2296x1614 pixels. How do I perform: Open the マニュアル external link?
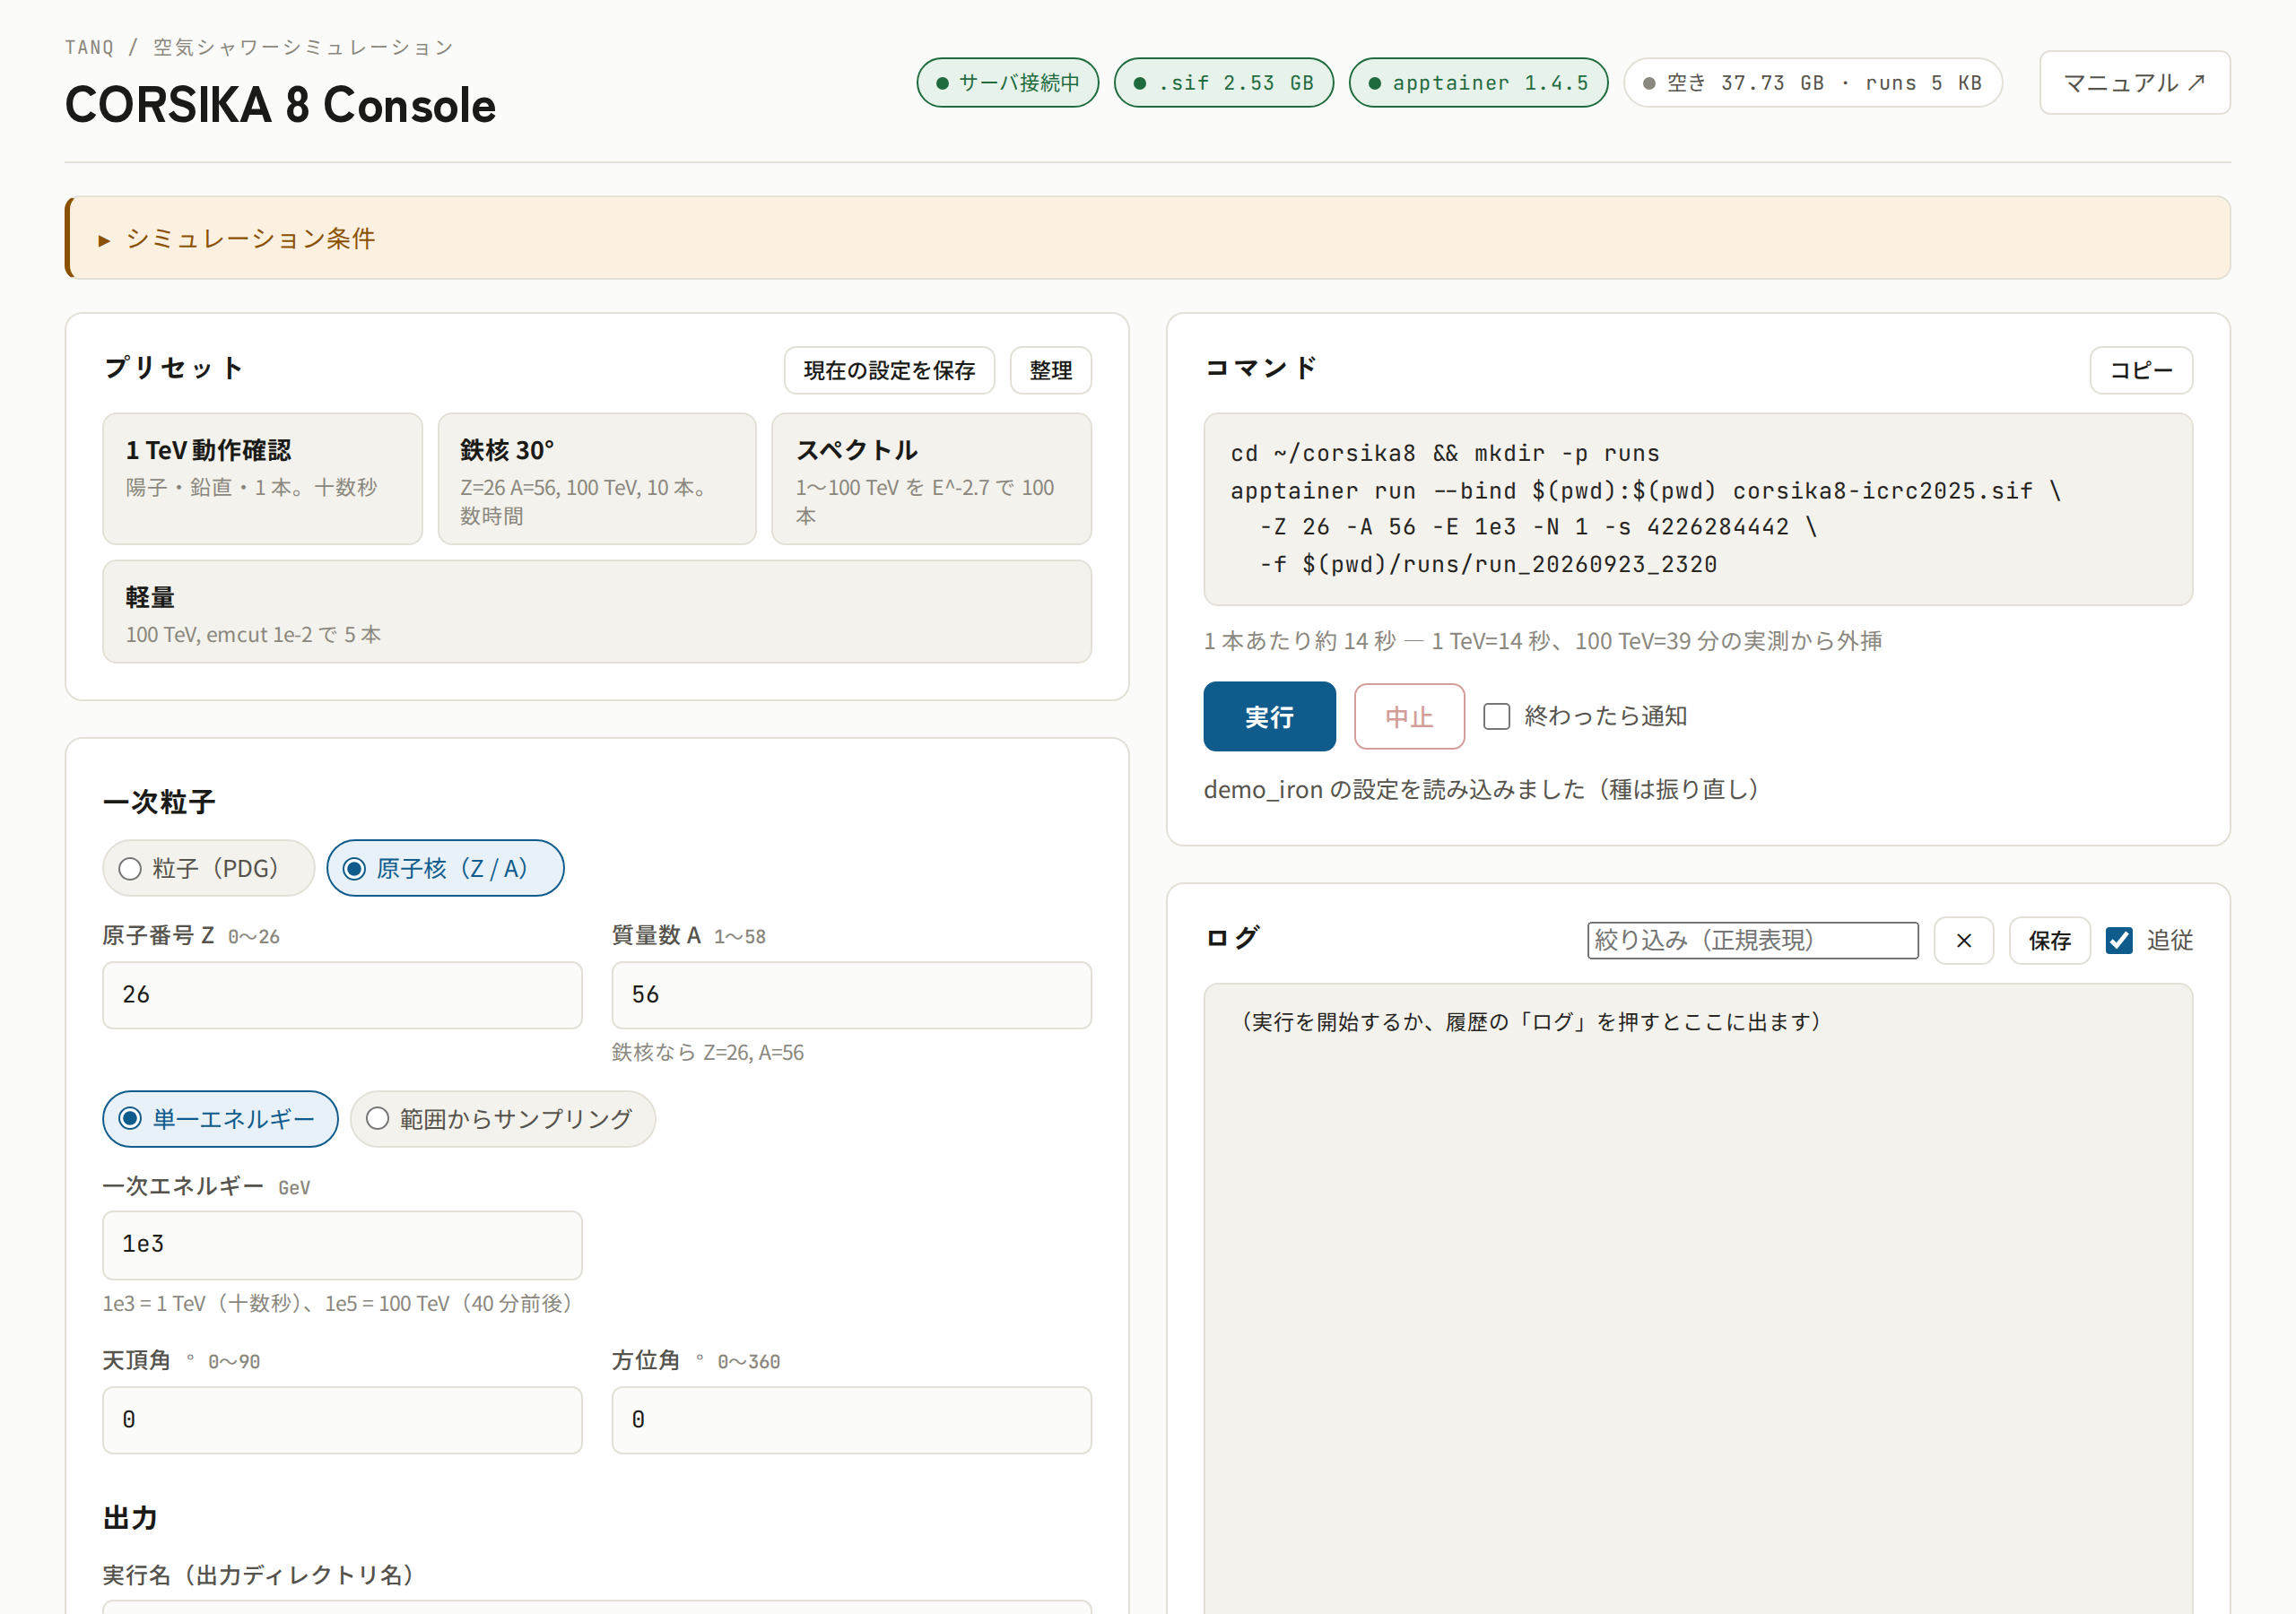pos(2135,83)
